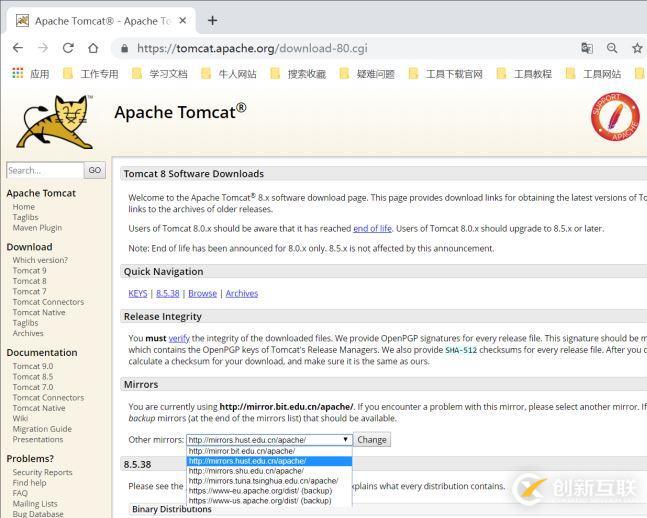Reload the page with refresh icon
Viewport: 647px width, 518px height.
pos(68,48)
